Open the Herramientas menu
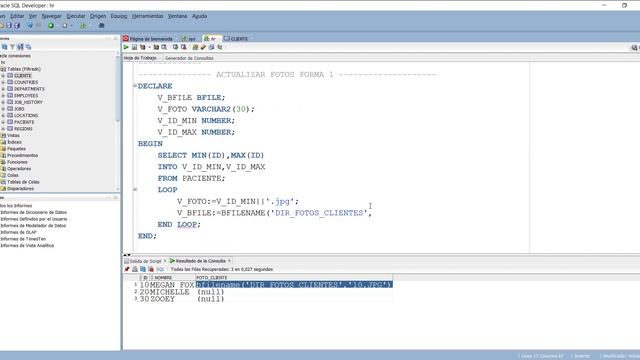 (147, 16)
